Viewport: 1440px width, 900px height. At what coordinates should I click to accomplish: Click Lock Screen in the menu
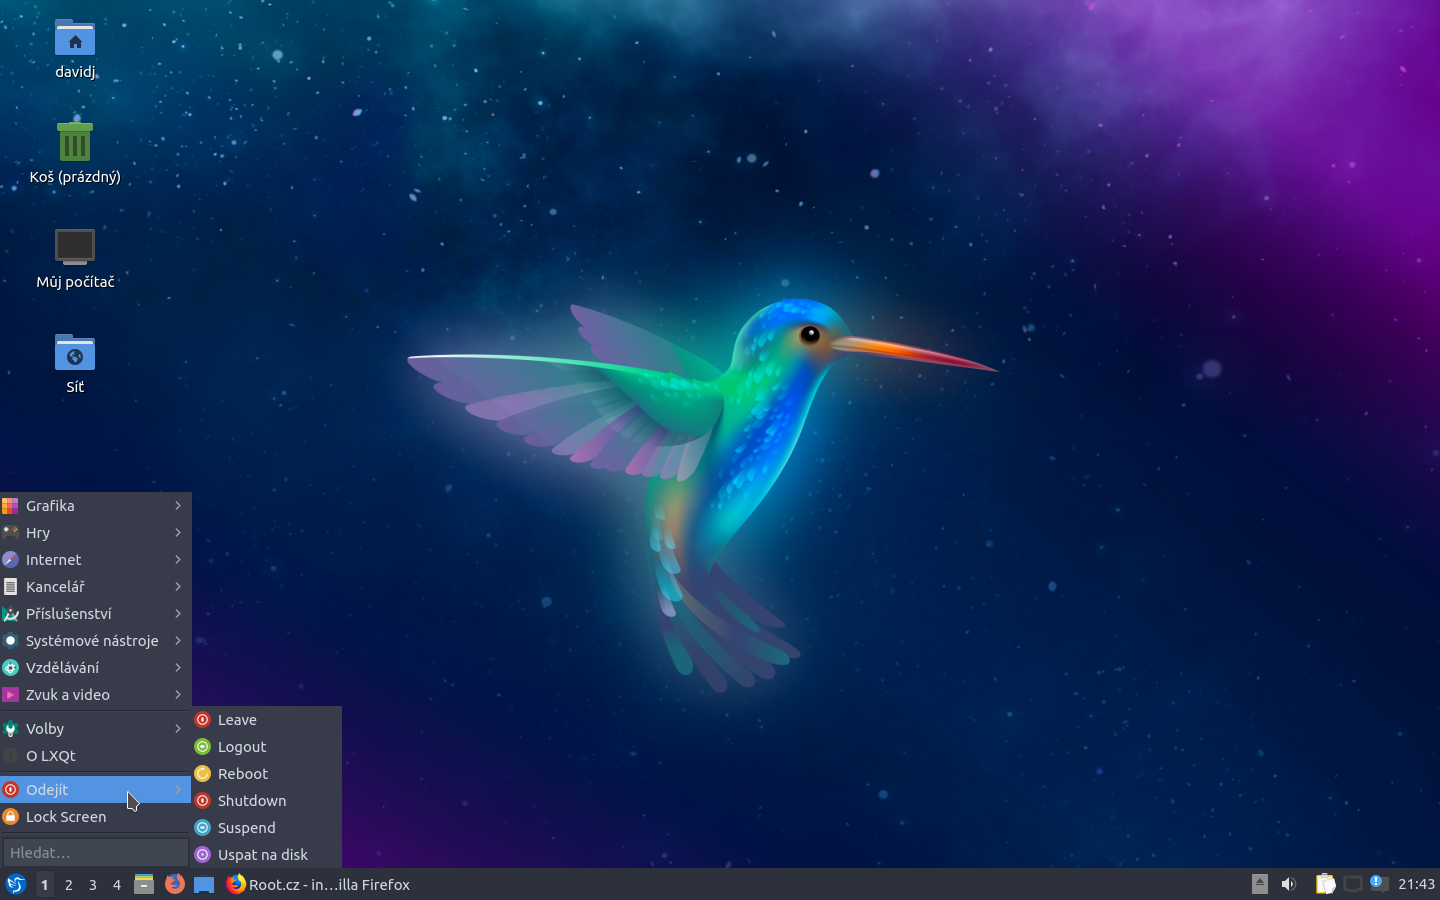tap(67, 817)
